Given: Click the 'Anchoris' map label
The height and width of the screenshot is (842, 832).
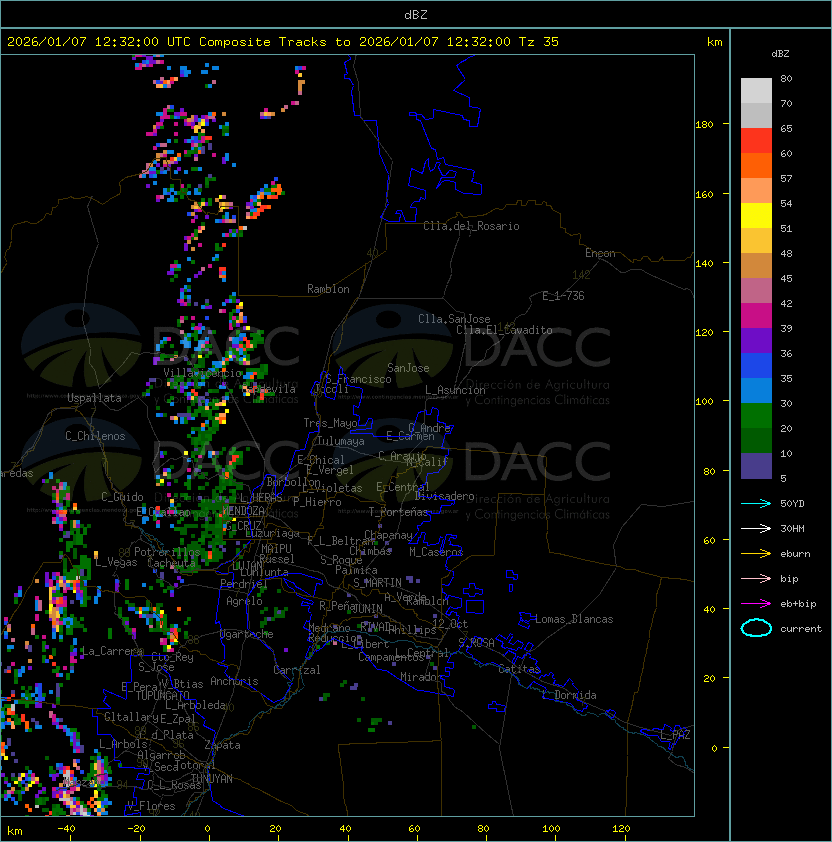Looking at the screenshot, I should 234,681.
